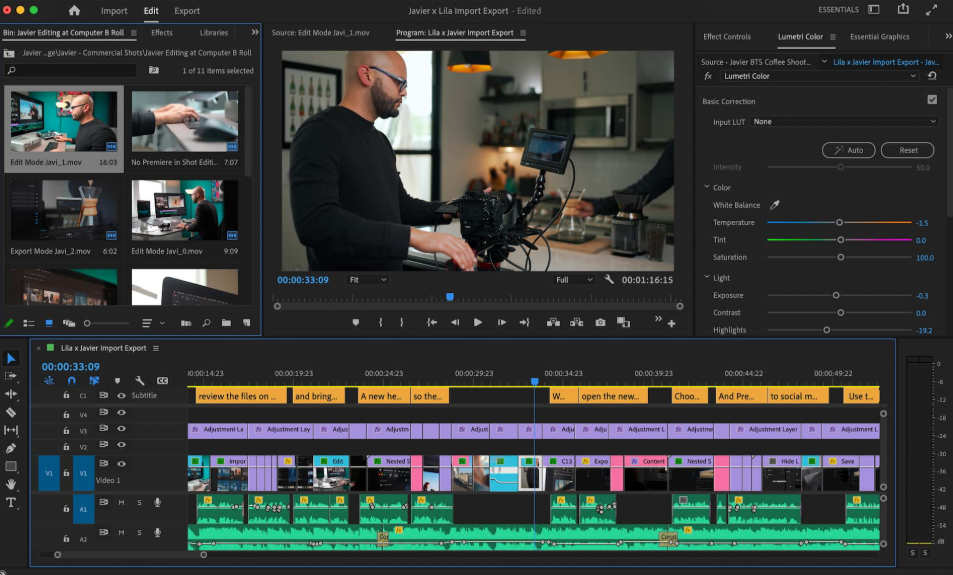Mute audio track A1
The height and width of the screenshot is (575, 953).
coord(121,502)
